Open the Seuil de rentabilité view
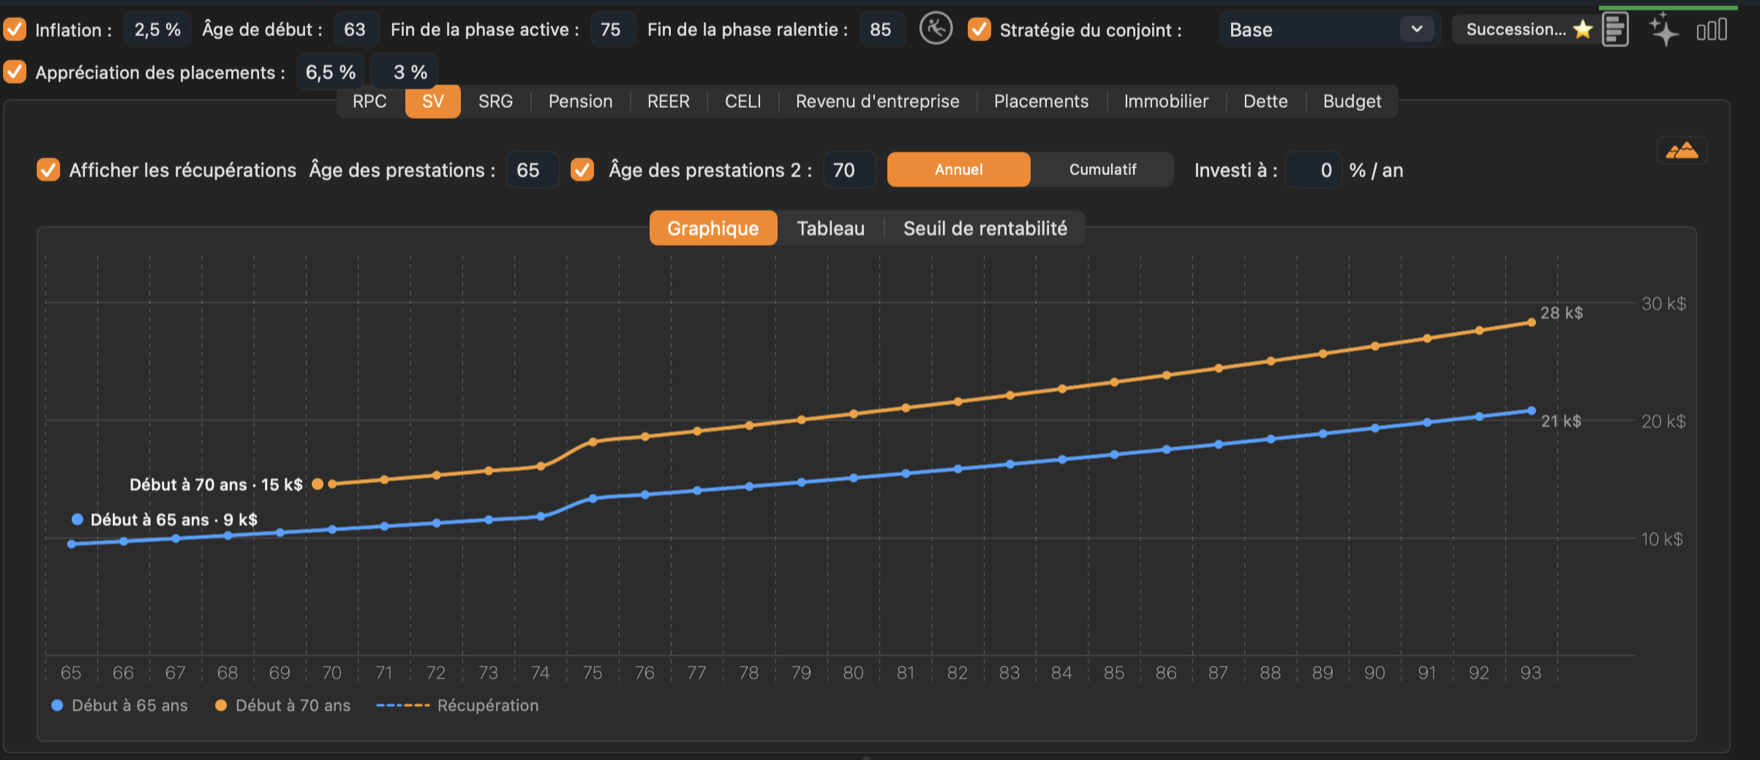 [985, 228]
